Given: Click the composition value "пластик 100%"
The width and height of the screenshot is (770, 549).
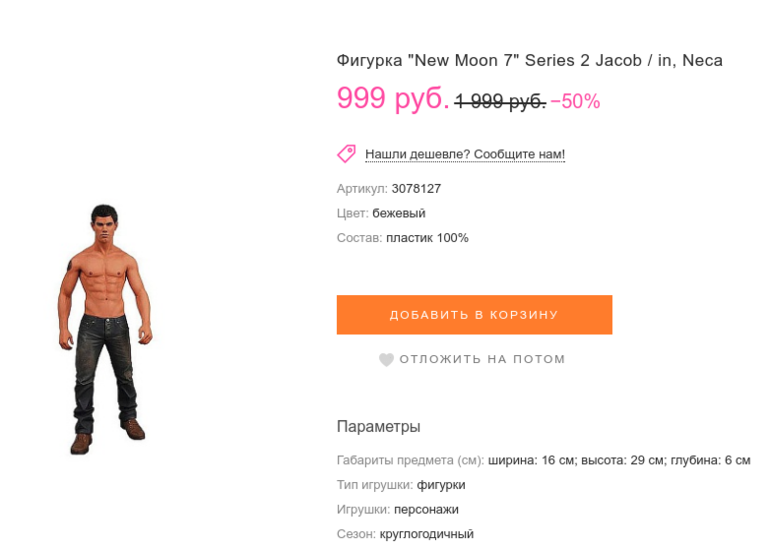Looking at the screenshot, I should 427,238.
